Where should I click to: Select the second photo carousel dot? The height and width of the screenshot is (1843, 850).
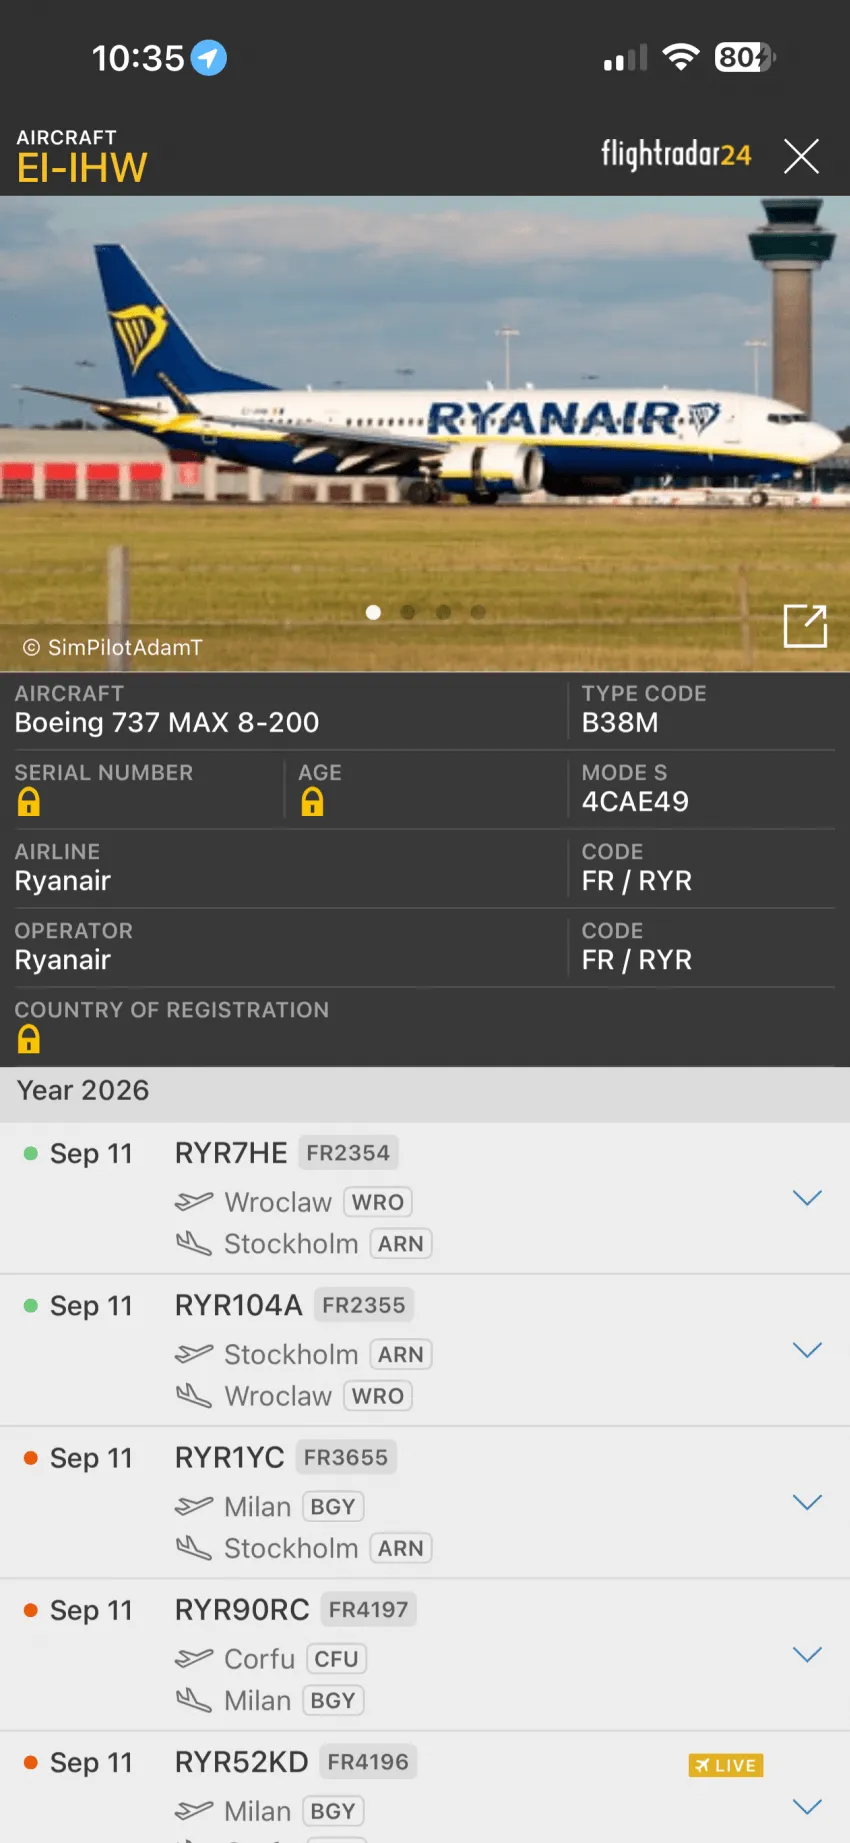coord(408,612)
